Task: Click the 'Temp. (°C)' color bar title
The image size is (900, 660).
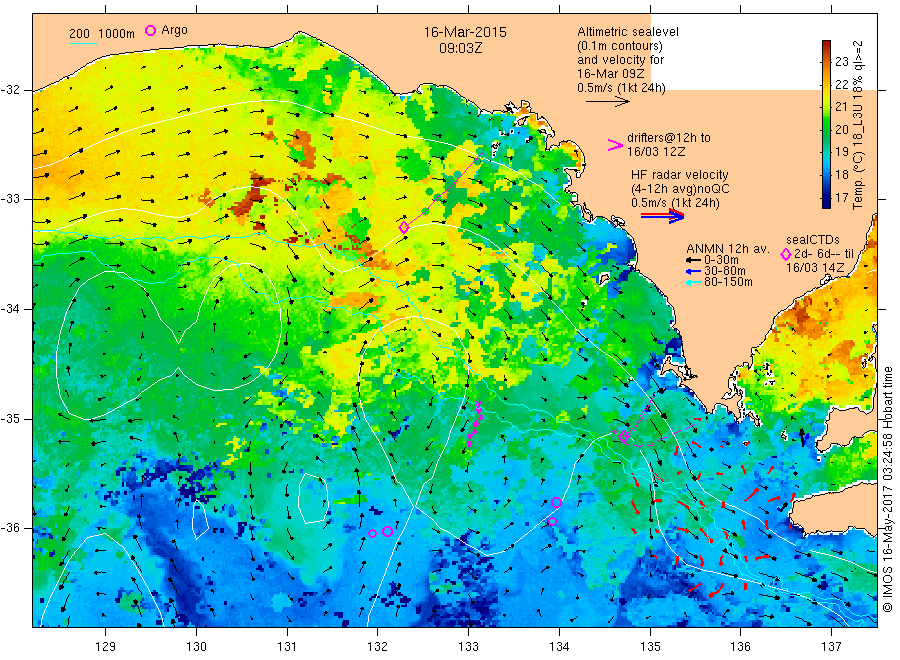Action: (x=858, y=180)
